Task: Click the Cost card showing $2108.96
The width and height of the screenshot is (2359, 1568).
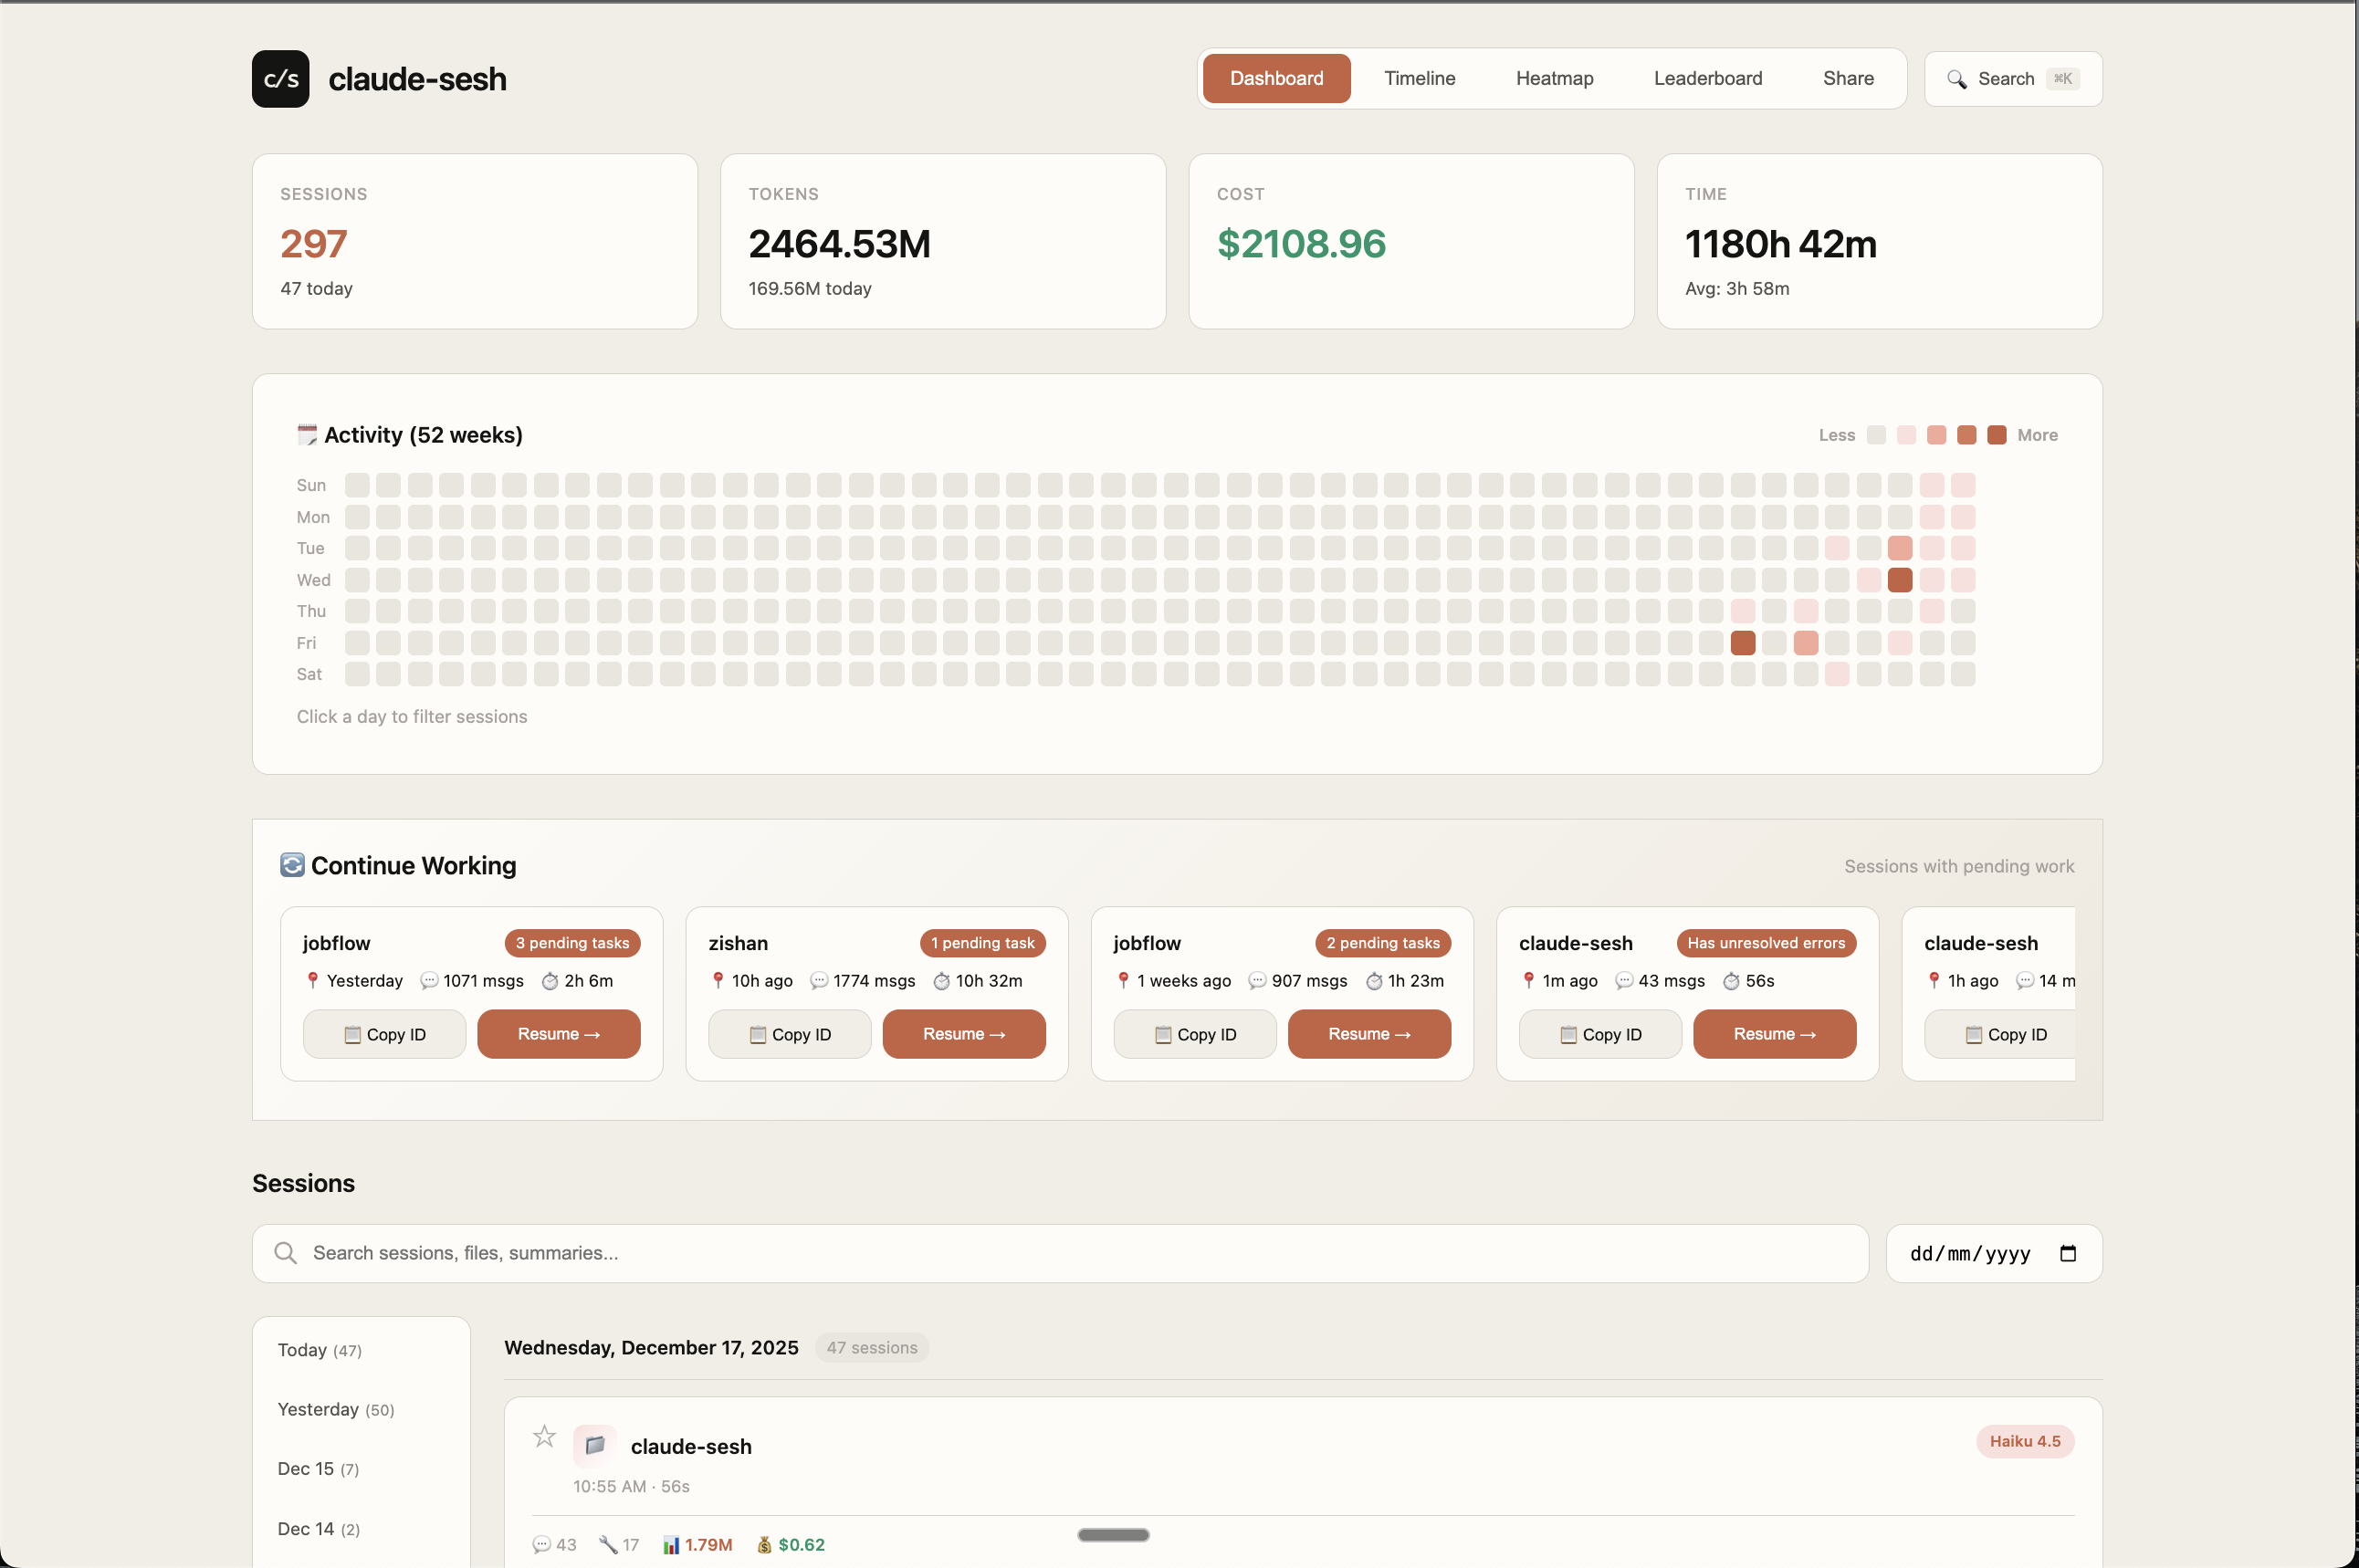Action: coord(1411,241)
